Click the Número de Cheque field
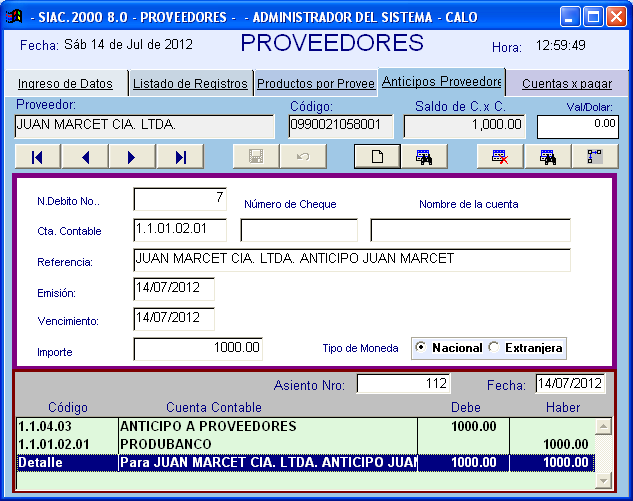 click(x=298, y=230)
